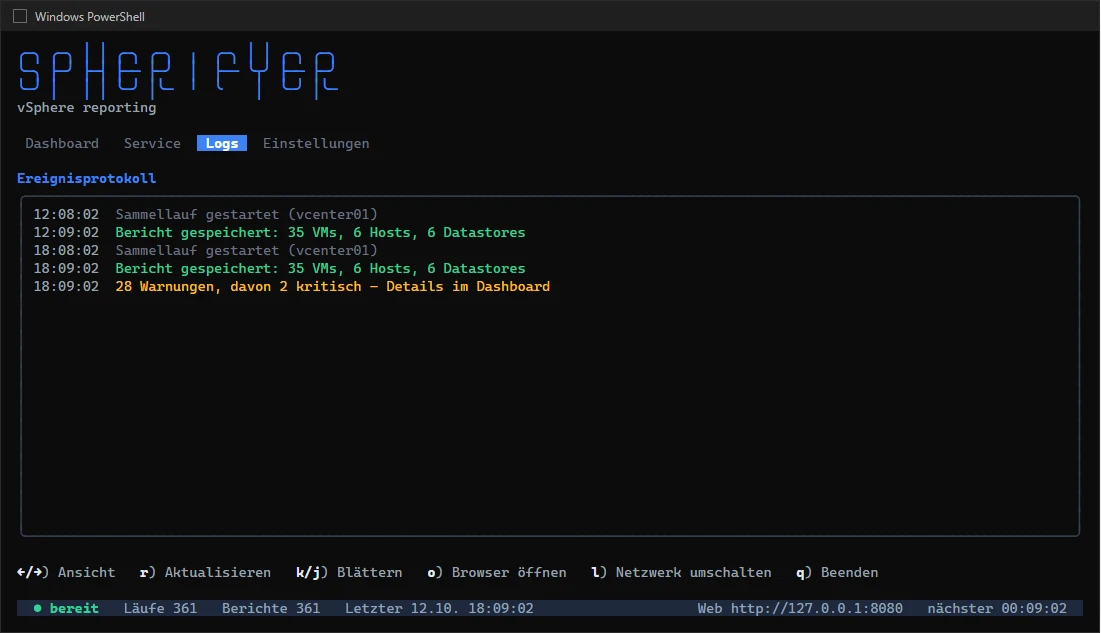Click the 'vSphere reporting' subtitle
This screenshot has height=633, width=1101.
point(86,107)
